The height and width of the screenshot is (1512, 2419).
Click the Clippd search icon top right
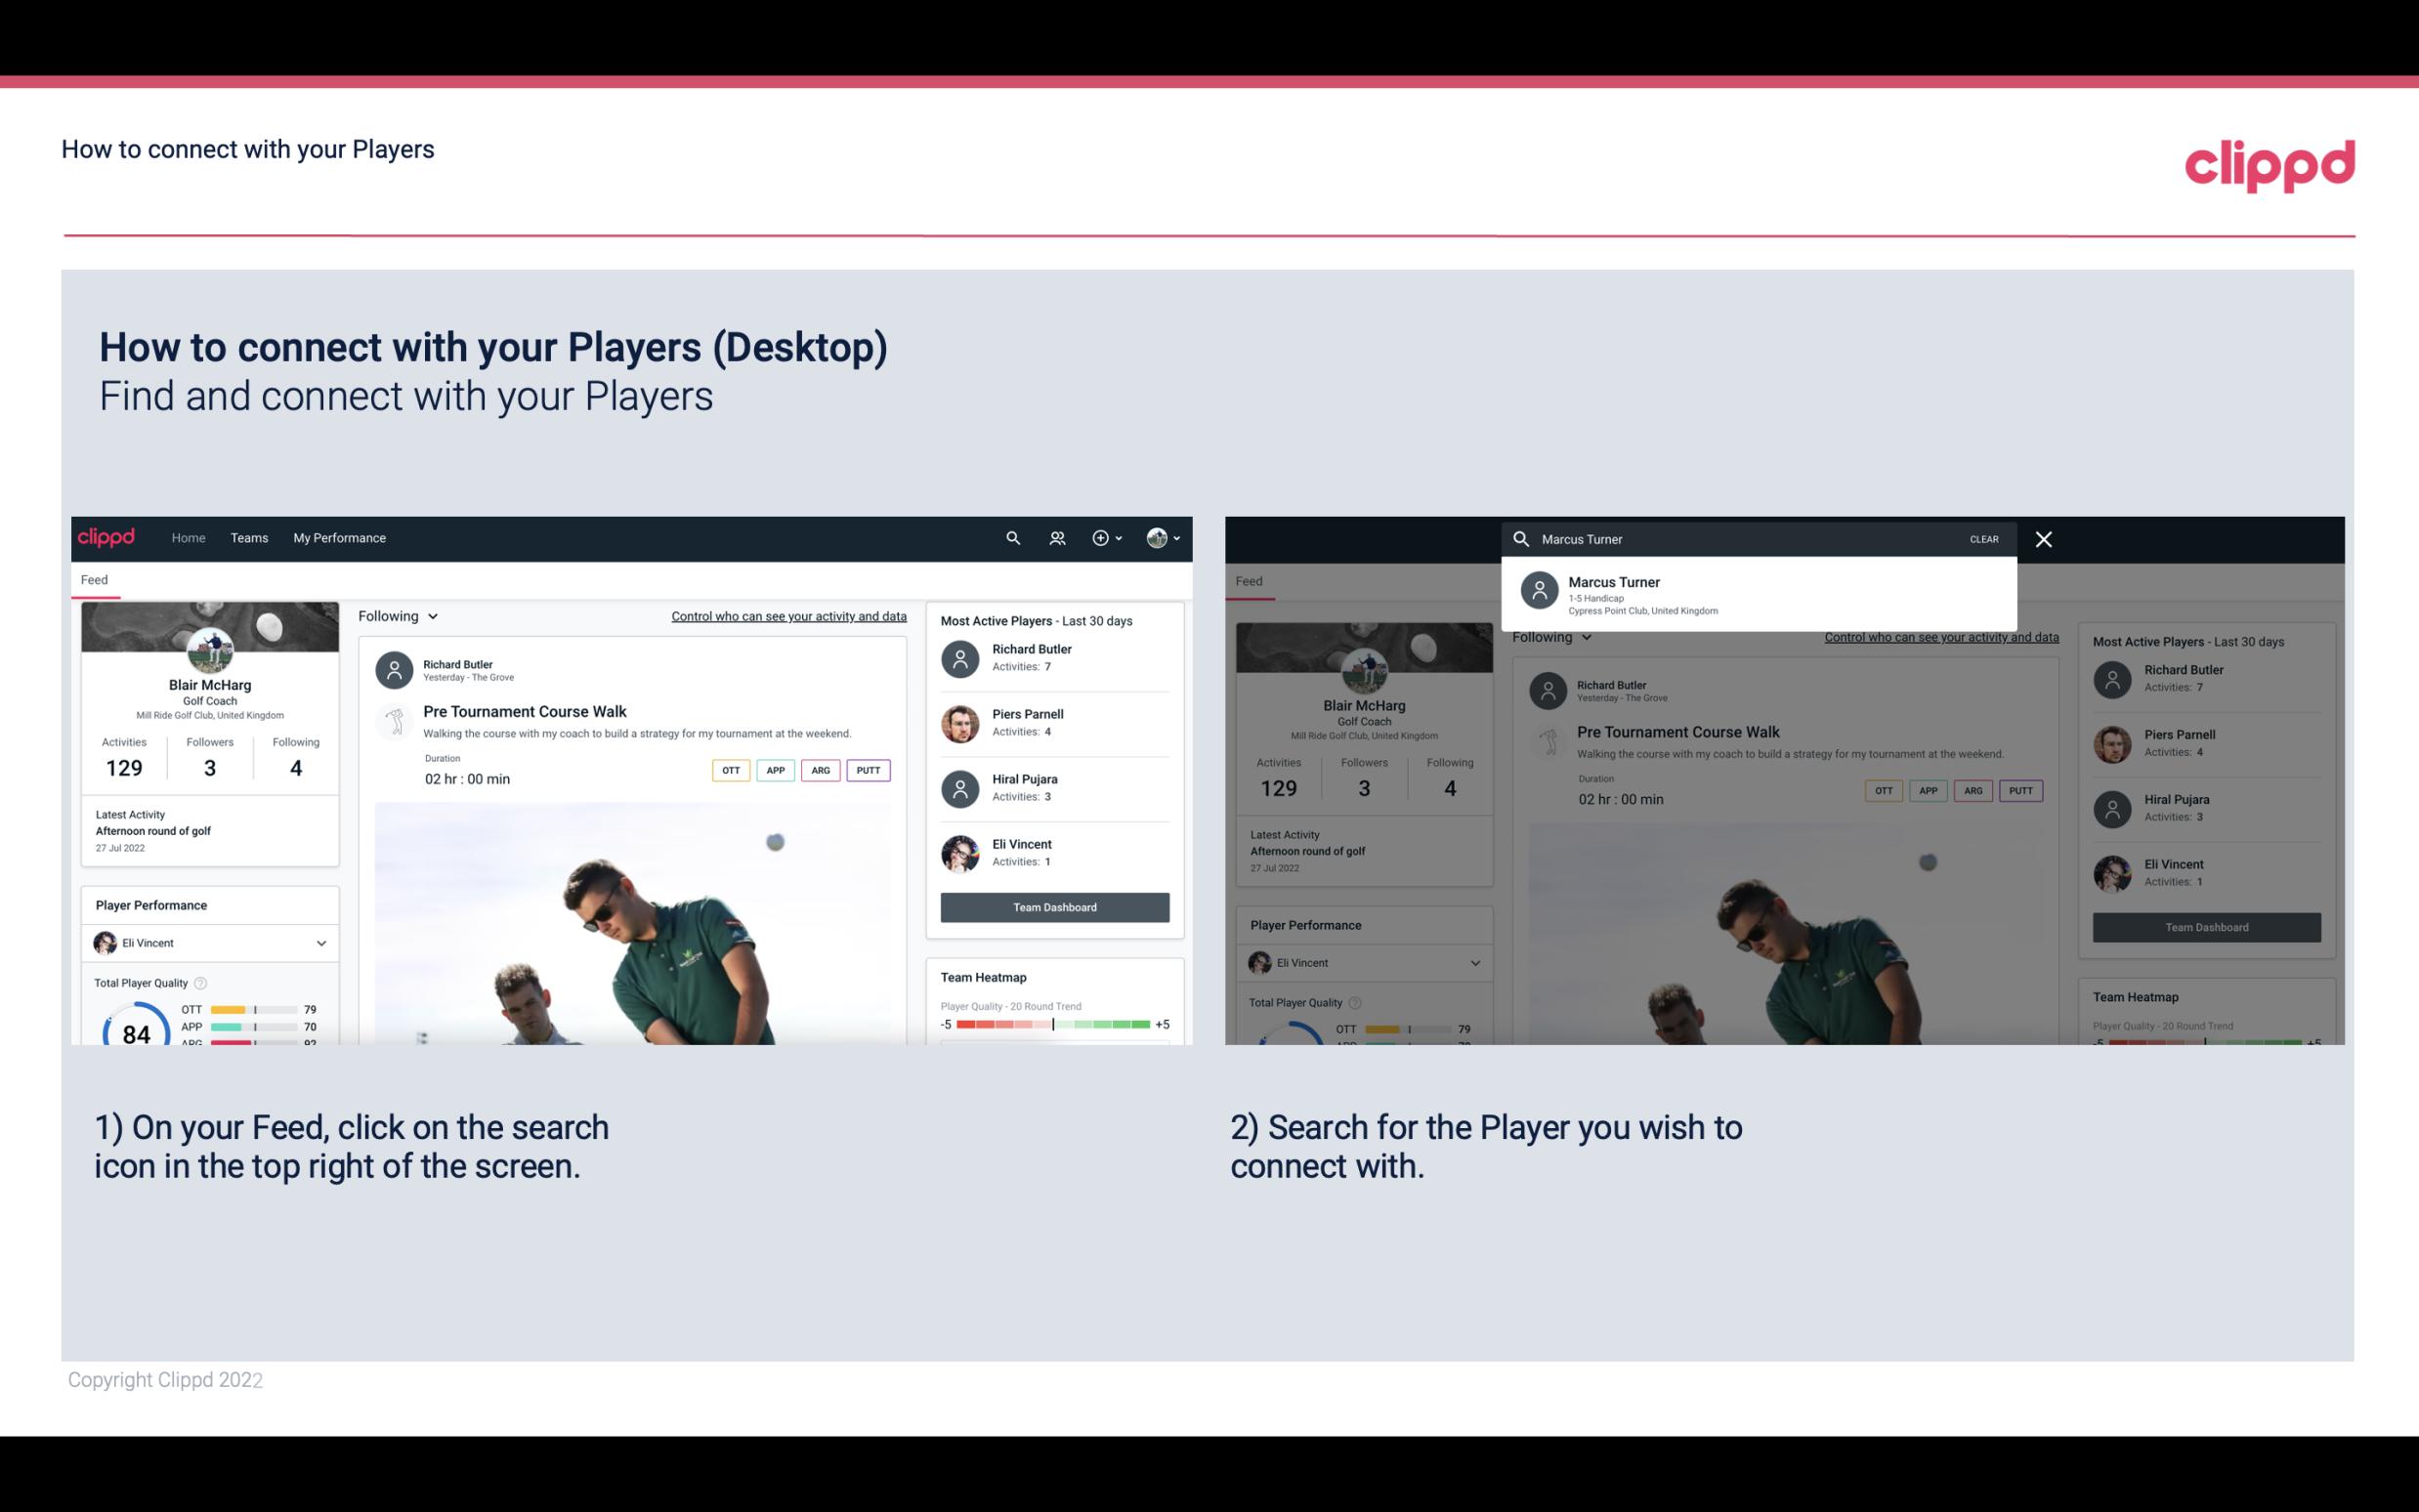(1008, 538)
